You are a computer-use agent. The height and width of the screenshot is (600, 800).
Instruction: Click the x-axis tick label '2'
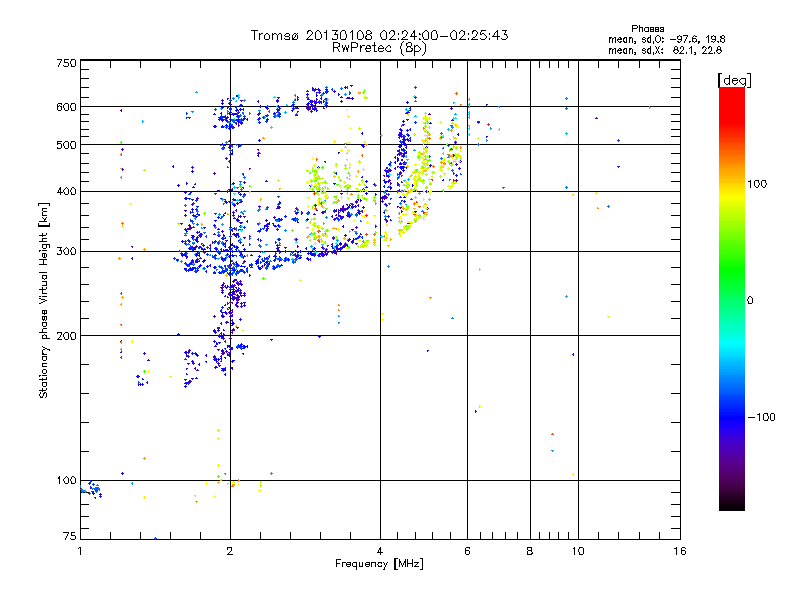click(230, 551)
